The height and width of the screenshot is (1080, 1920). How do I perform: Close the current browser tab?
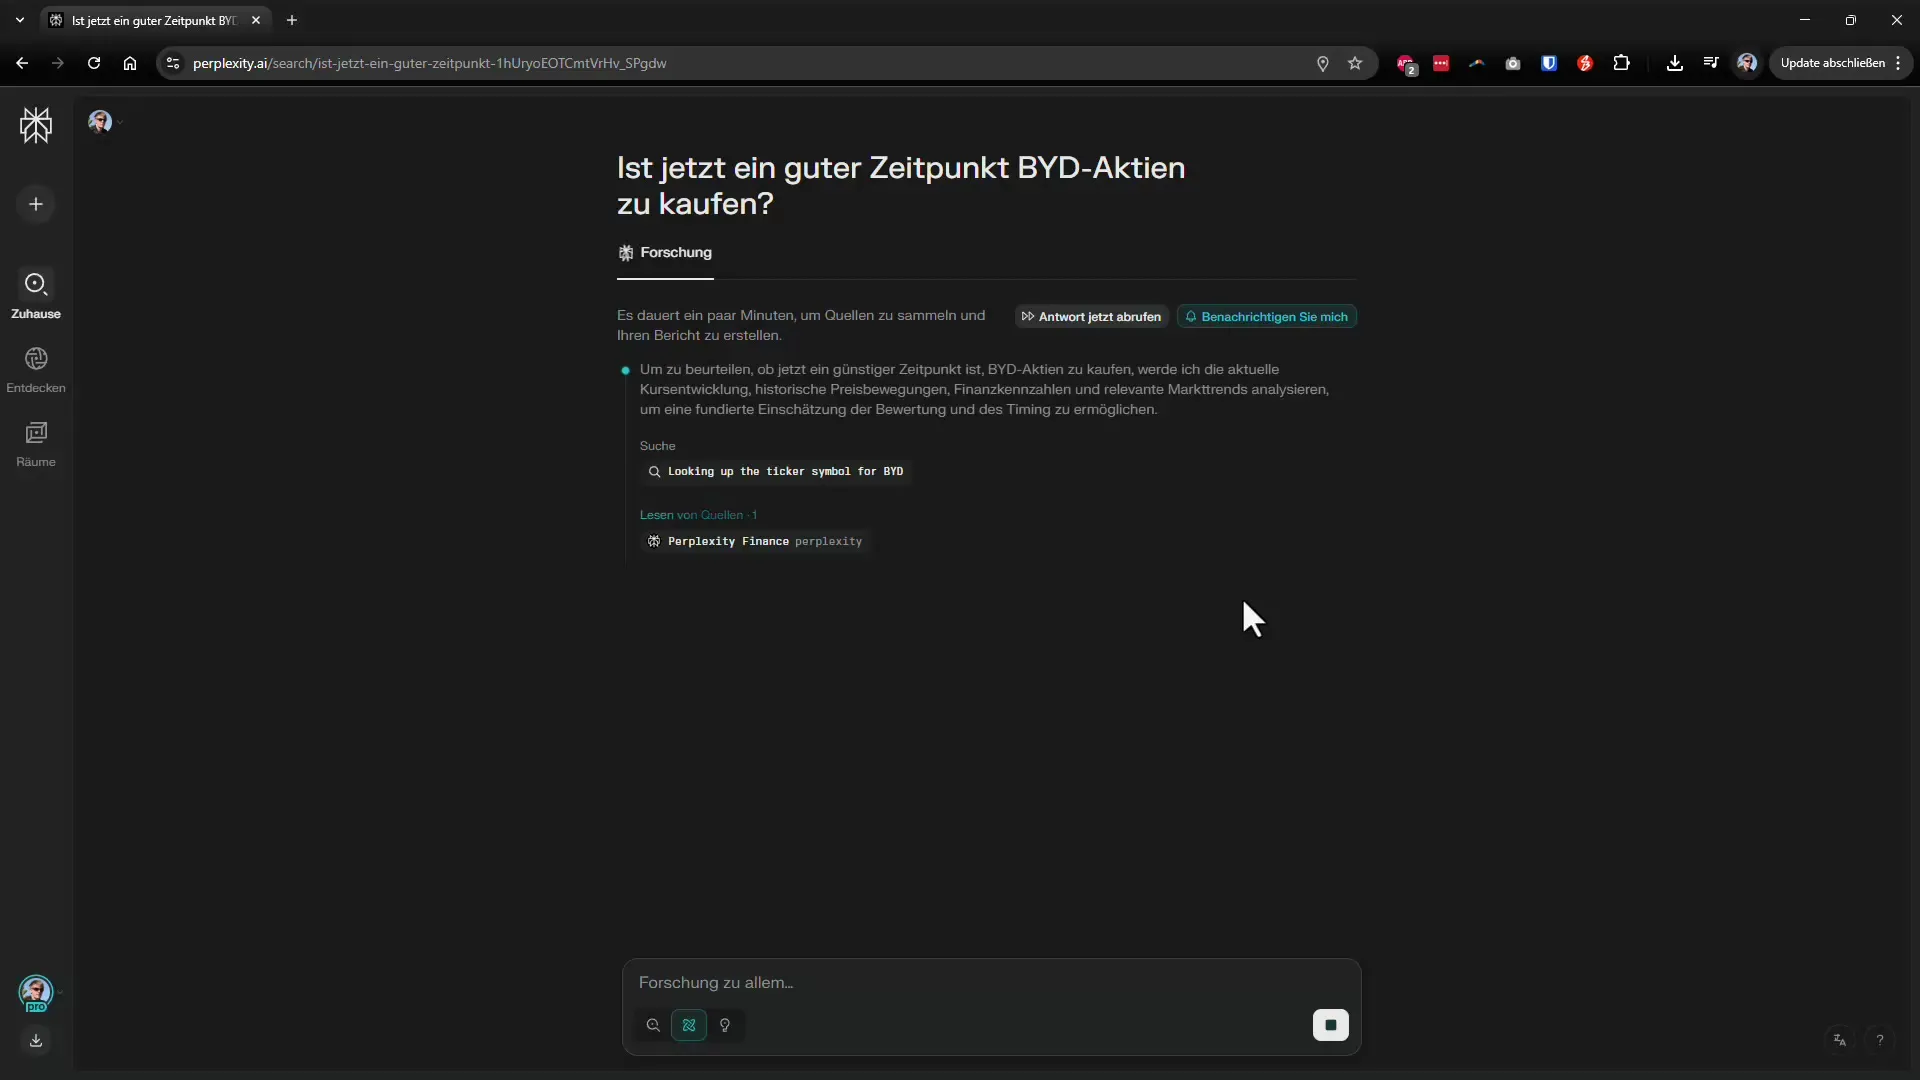(x=256, y=20)
